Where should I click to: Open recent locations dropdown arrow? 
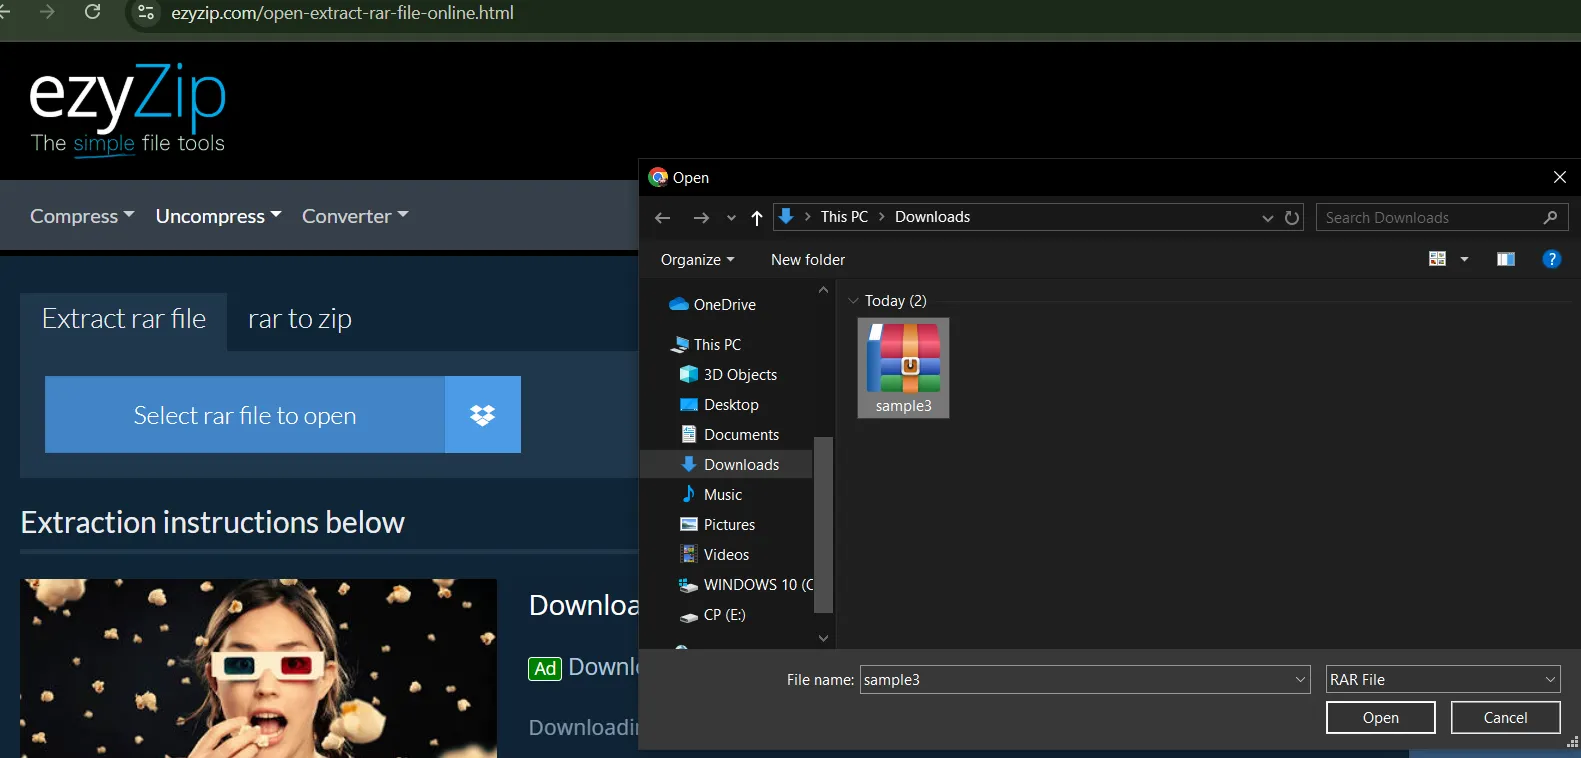(731, 218)
